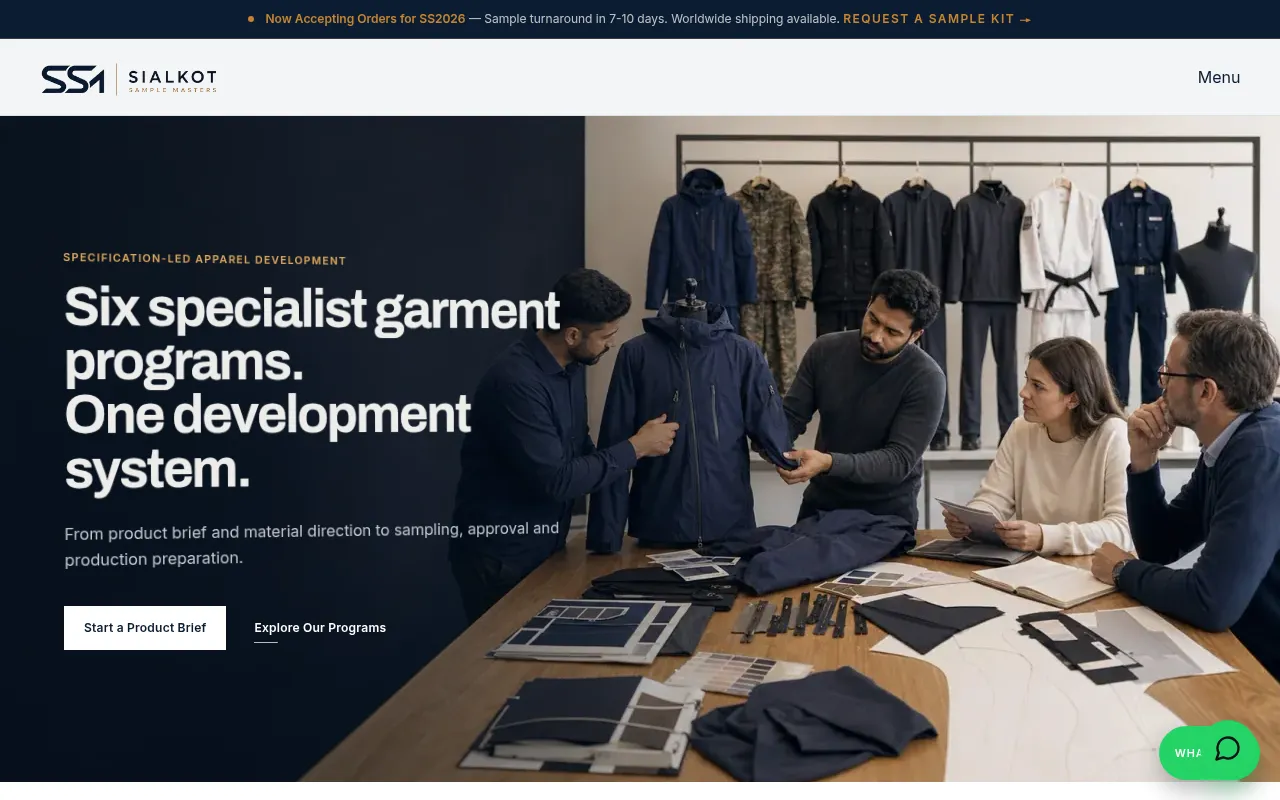The height and width of the screenshot is (800, 1280).
Task: Click the sample turnaround in 7-10 days text
Action: point(574,19)
